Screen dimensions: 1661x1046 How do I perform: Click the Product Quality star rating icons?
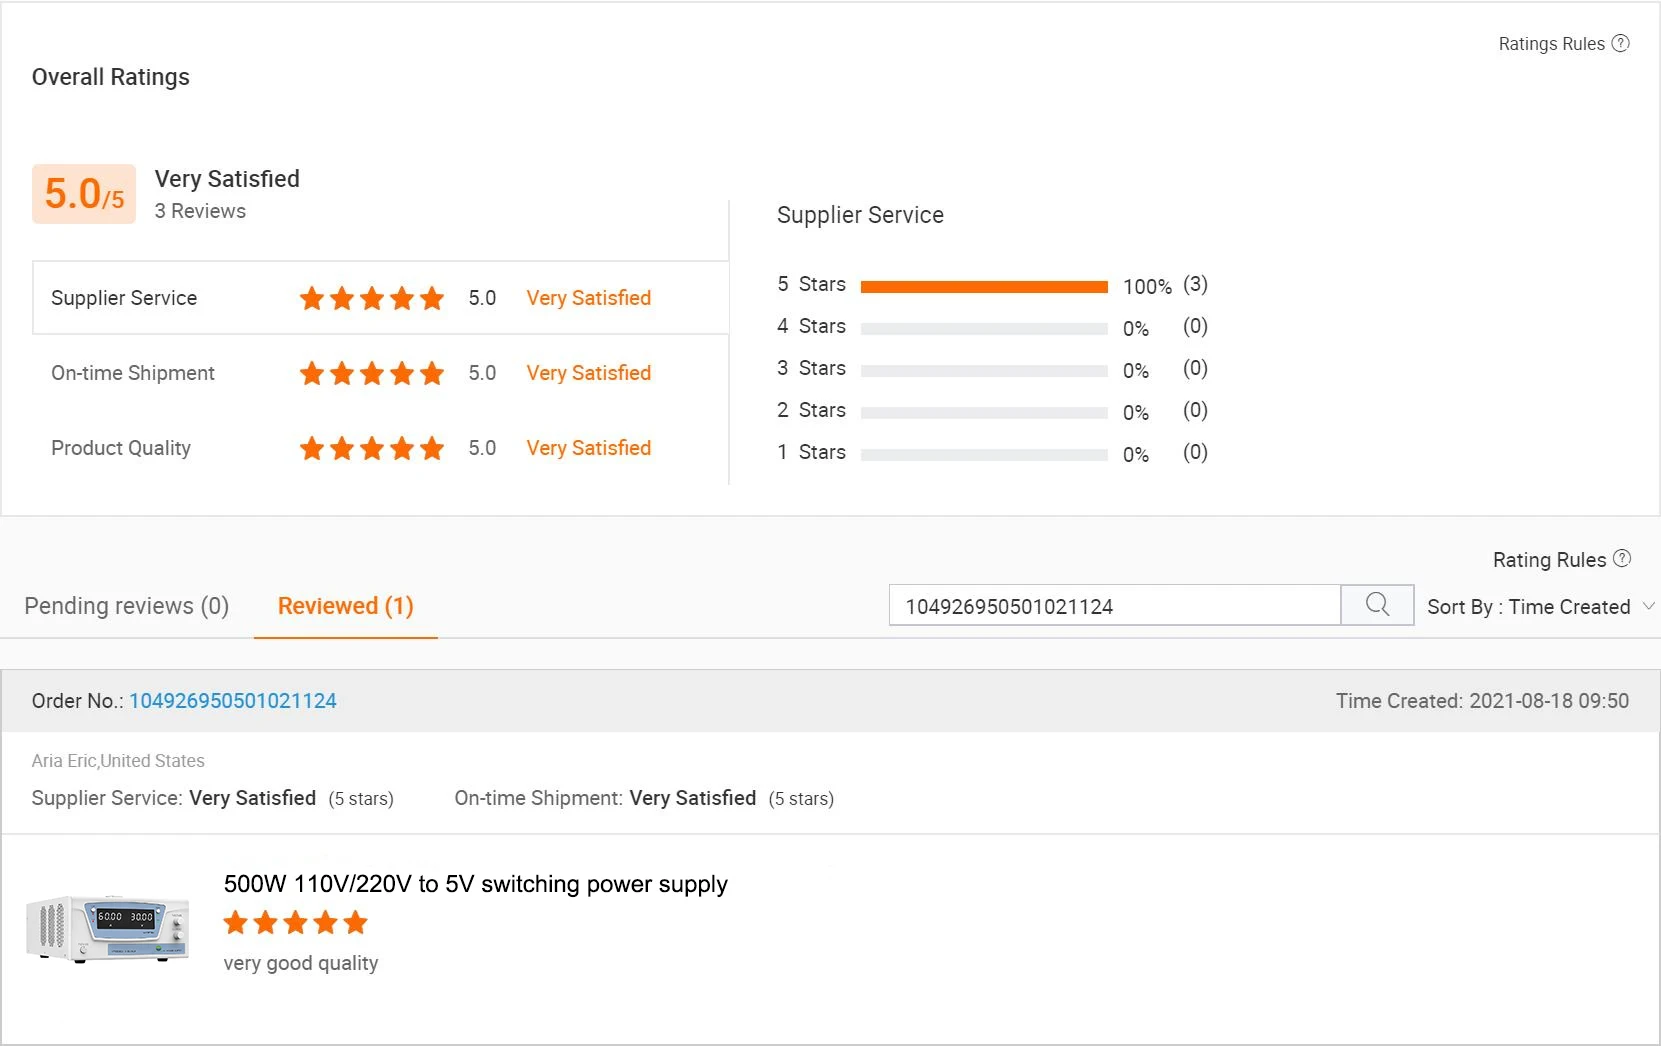point(372,448)
